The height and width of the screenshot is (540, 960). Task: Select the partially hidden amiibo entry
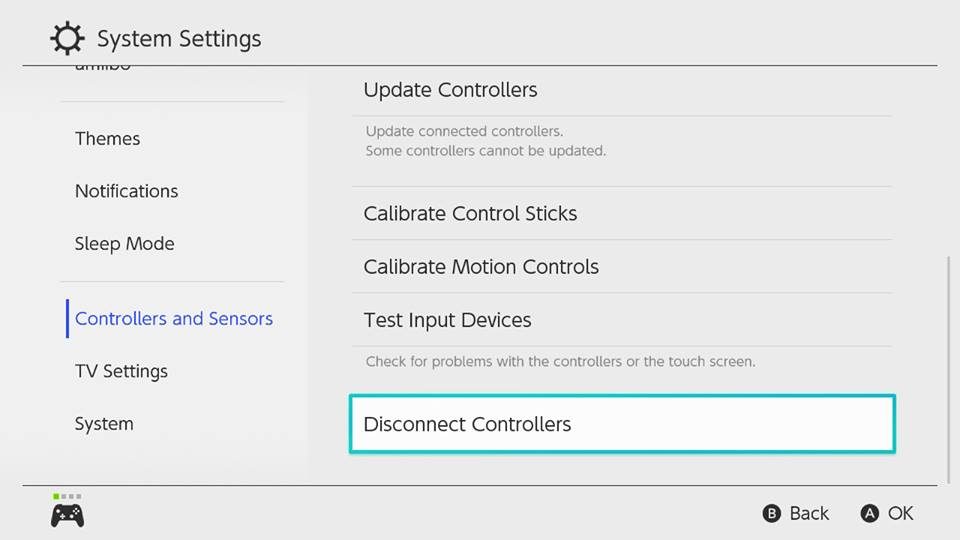coord(103,66)
